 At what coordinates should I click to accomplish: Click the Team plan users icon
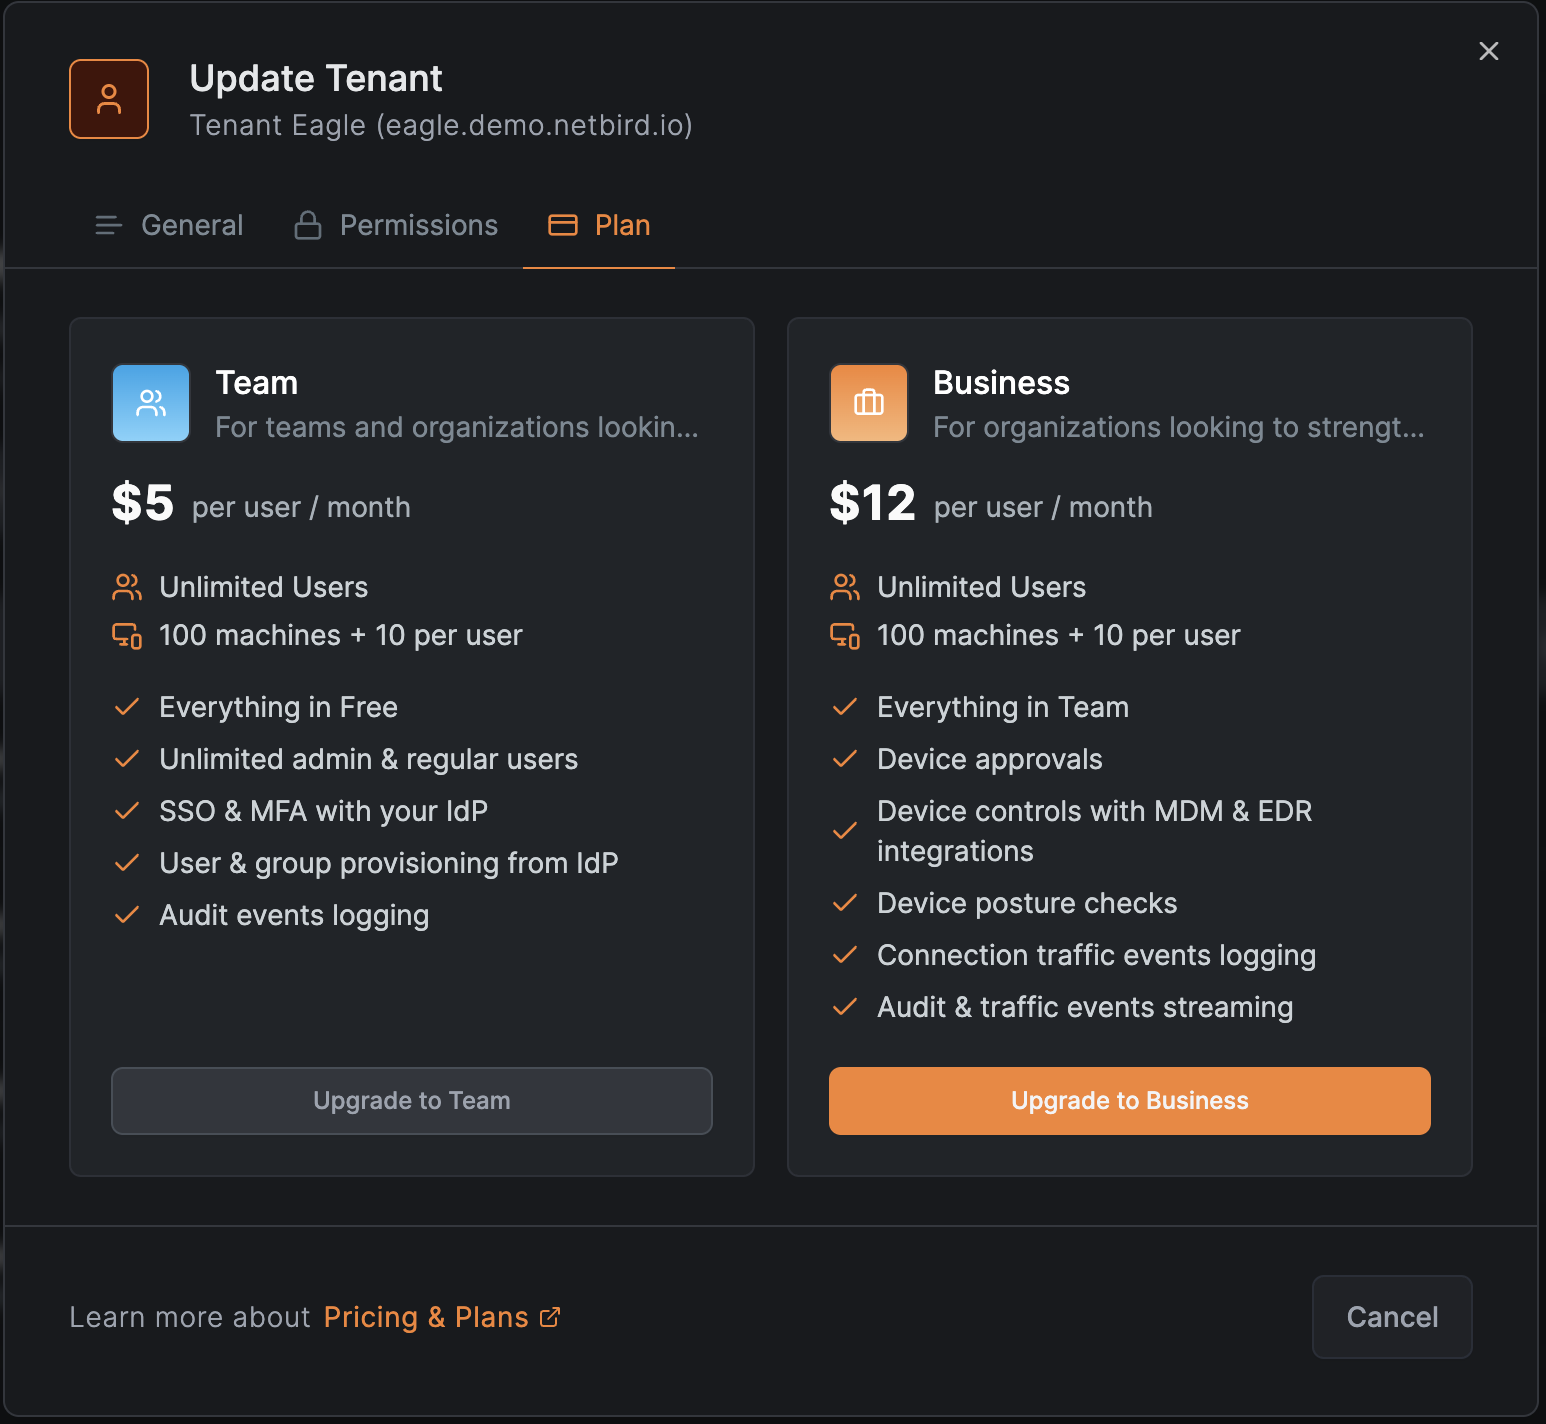click(150, 402)
